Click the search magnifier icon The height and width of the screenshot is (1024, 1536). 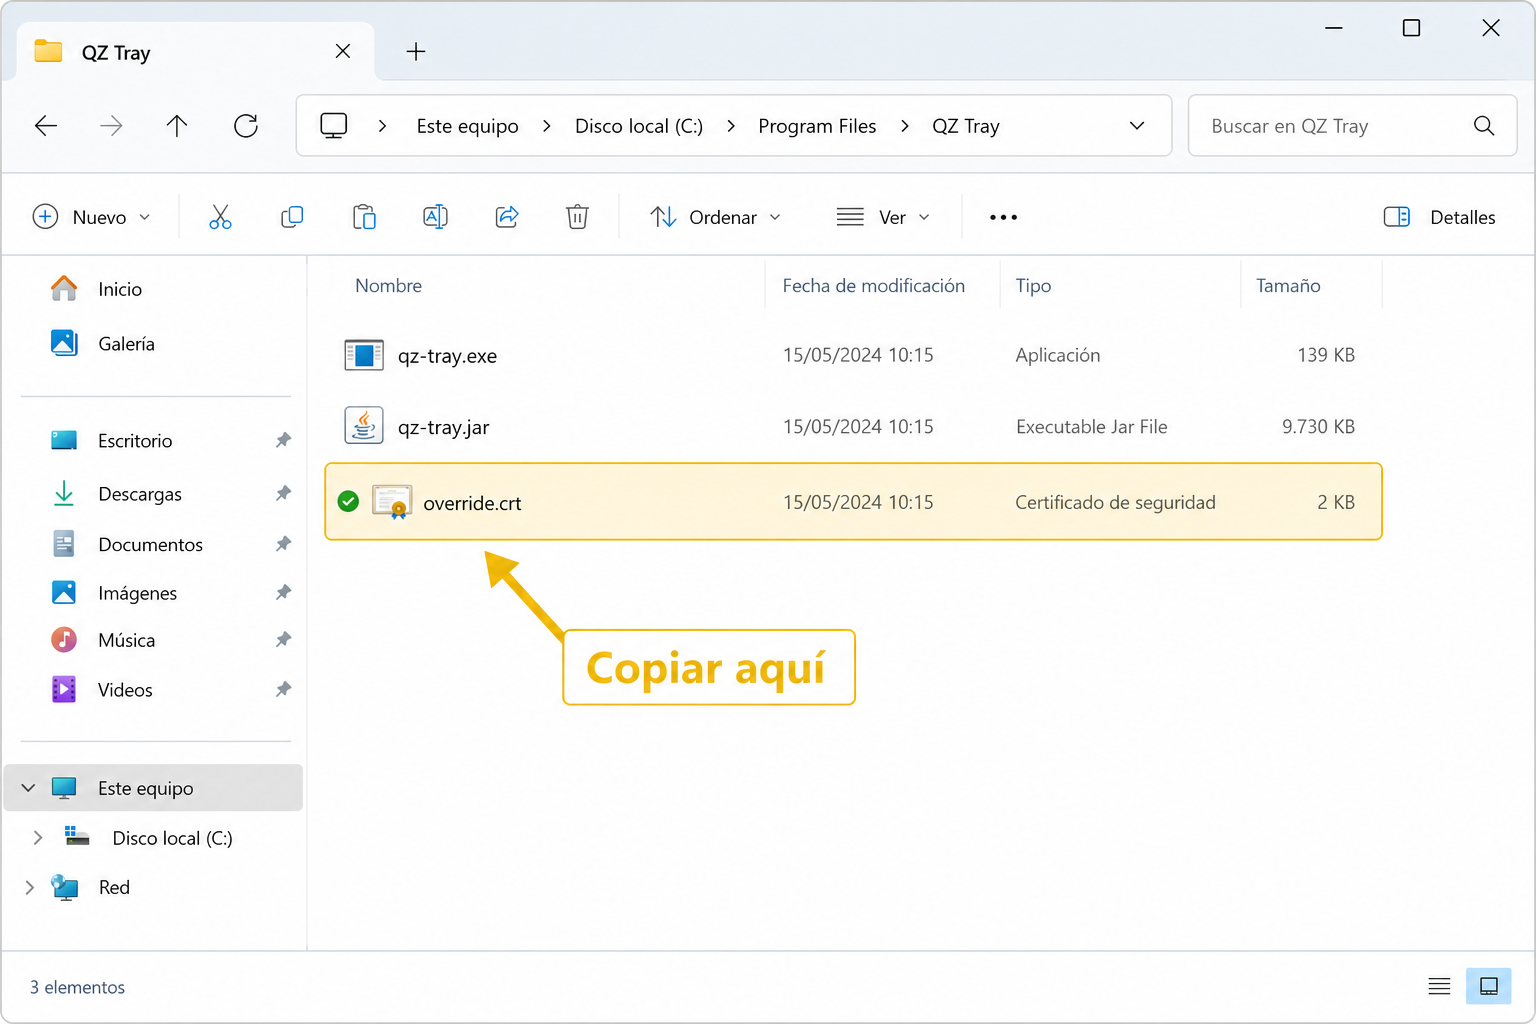coord(1484,125)
